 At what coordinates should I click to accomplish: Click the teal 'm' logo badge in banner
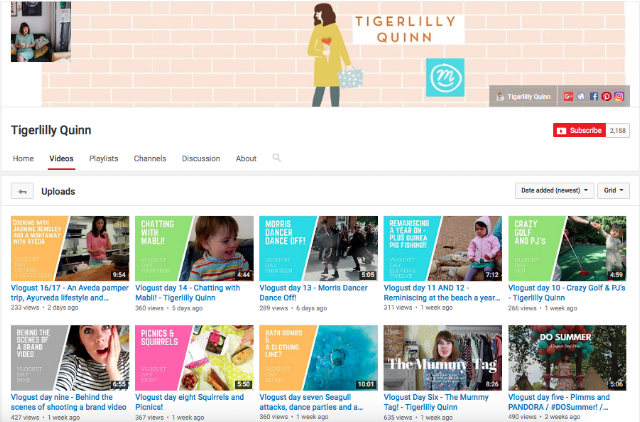tap(445, 77)
